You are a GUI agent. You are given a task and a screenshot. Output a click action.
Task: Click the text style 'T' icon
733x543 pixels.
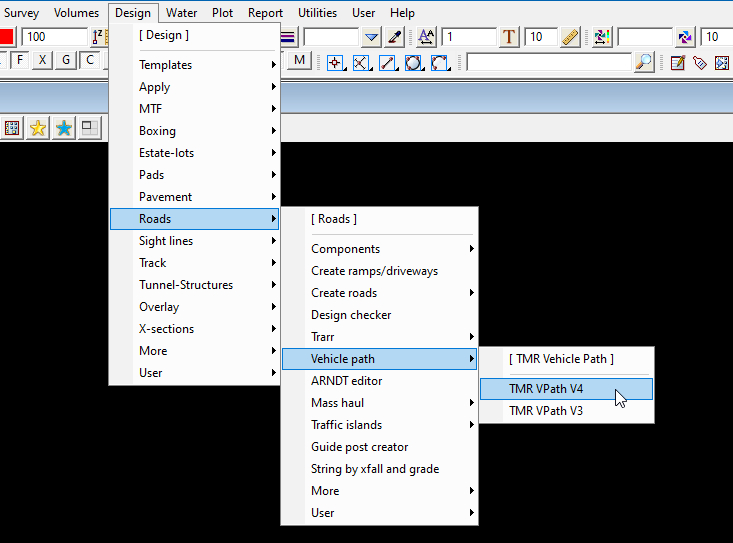click(x=509, y=37)
